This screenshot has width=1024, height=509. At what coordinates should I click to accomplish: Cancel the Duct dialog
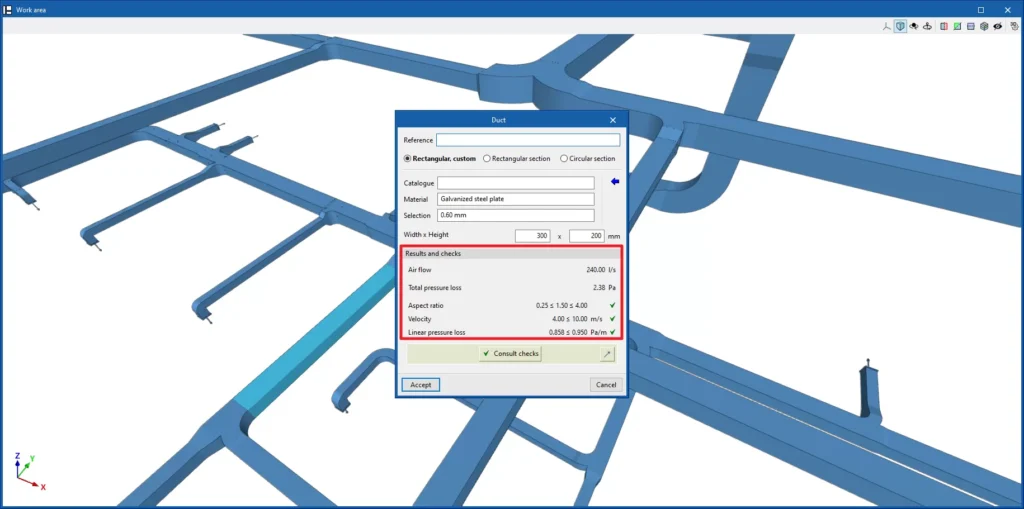[606, 385]
